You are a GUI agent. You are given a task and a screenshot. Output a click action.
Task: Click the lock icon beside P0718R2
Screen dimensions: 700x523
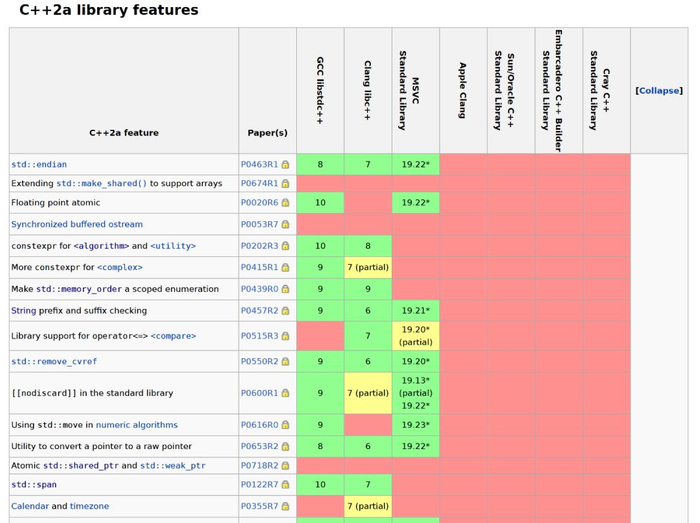pos(285,466)
